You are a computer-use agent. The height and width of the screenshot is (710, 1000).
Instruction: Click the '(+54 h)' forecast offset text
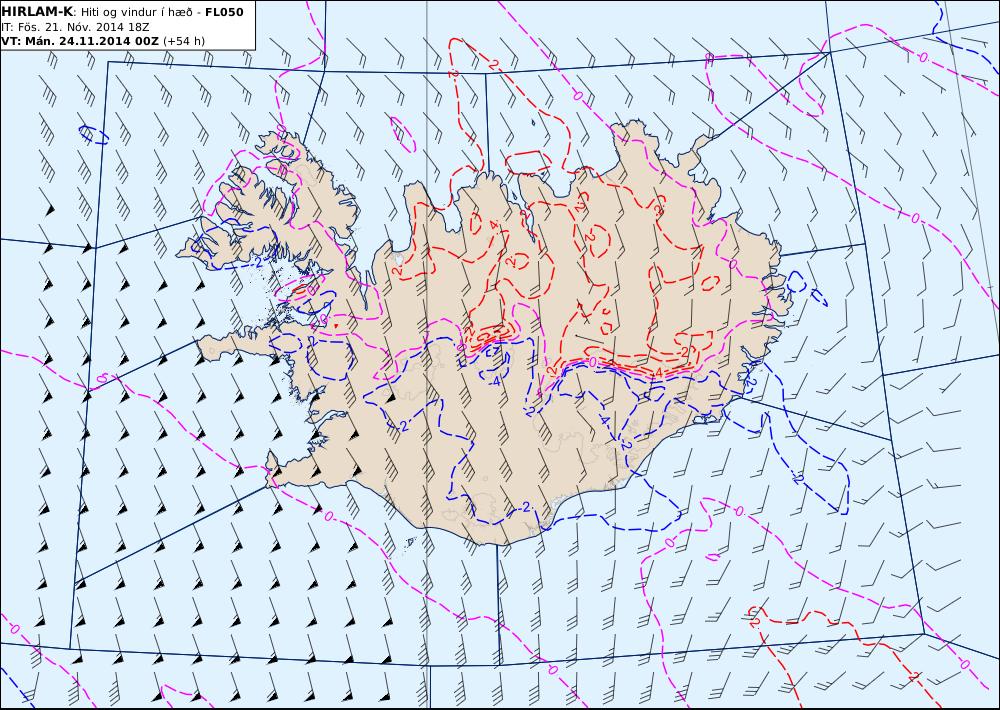(184, 41)
